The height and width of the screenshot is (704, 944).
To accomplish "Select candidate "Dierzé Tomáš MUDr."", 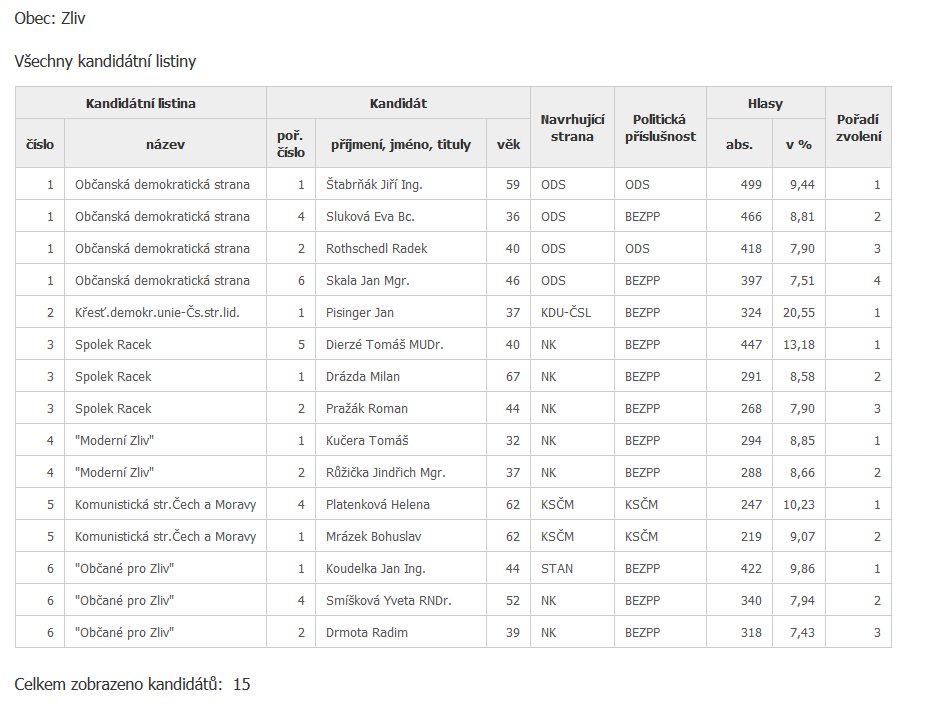I will (x=385, y=344).
